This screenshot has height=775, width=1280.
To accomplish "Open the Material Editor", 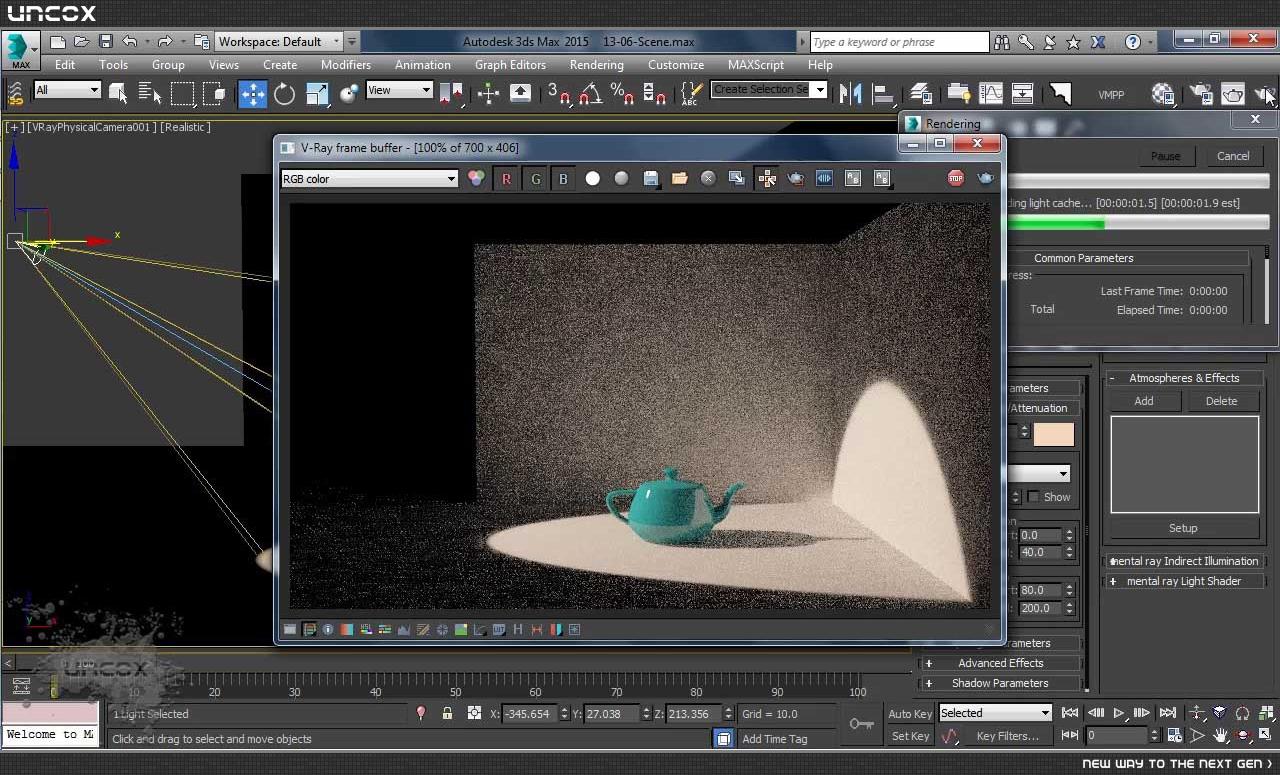I will [1162, 93].
